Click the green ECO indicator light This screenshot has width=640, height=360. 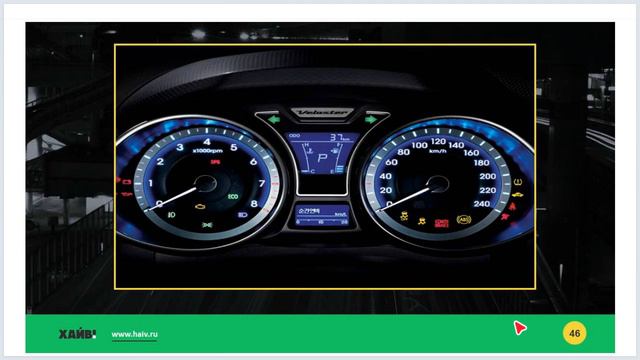pos(233,197)
